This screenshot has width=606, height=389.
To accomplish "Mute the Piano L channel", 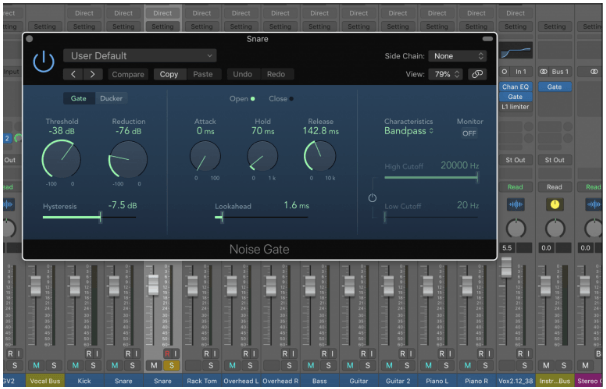I will coord(428,365).
